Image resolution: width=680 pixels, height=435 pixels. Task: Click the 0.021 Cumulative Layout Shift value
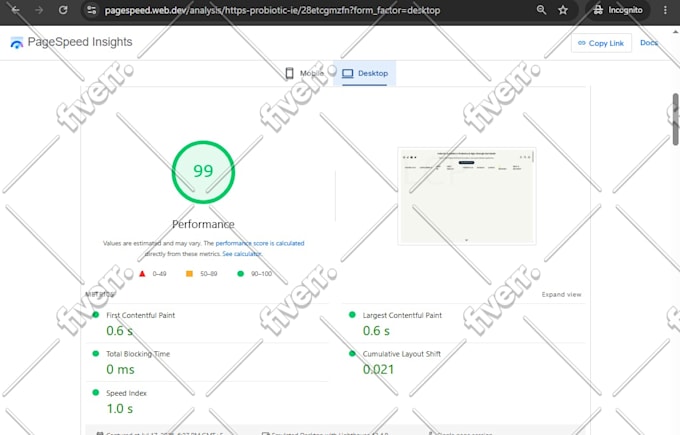(378, 370)
